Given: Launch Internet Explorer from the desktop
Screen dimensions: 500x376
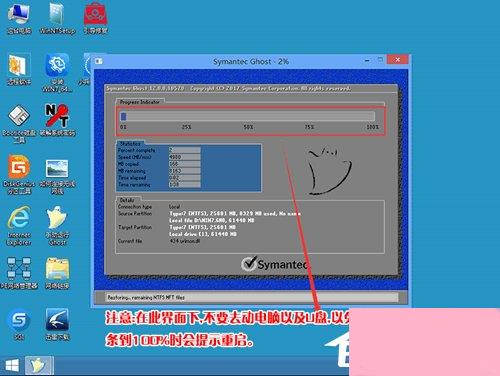Looking at the screenshot, I should point(19,226).
